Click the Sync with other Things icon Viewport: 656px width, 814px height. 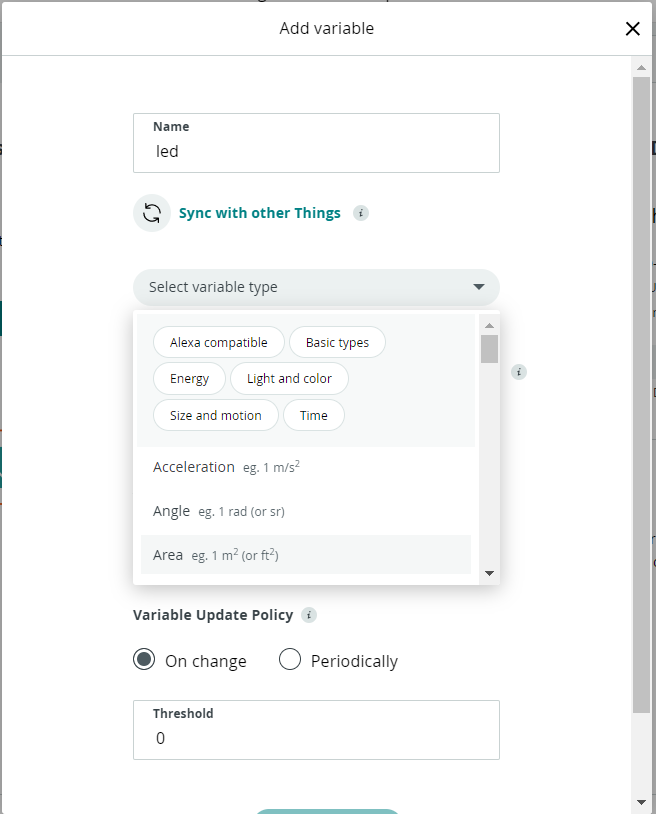[152, 213]
